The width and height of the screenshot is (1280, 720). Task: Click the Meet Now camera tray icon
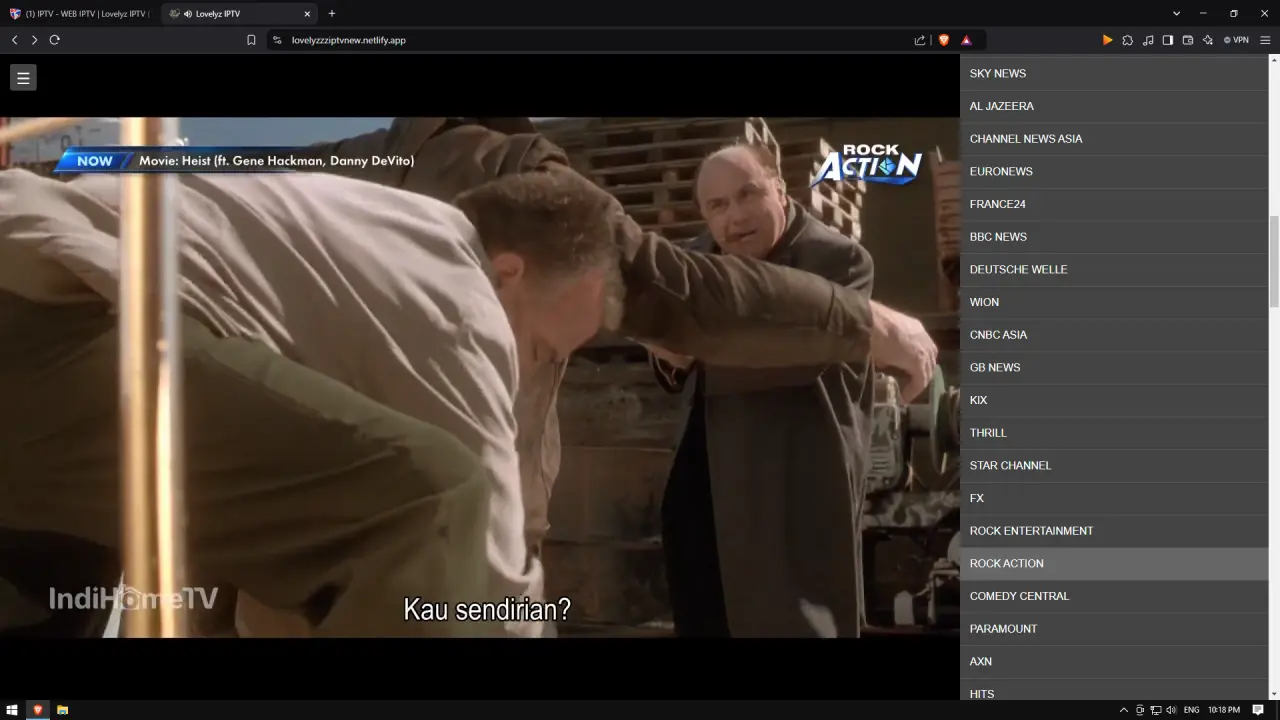pos(1140,710)
